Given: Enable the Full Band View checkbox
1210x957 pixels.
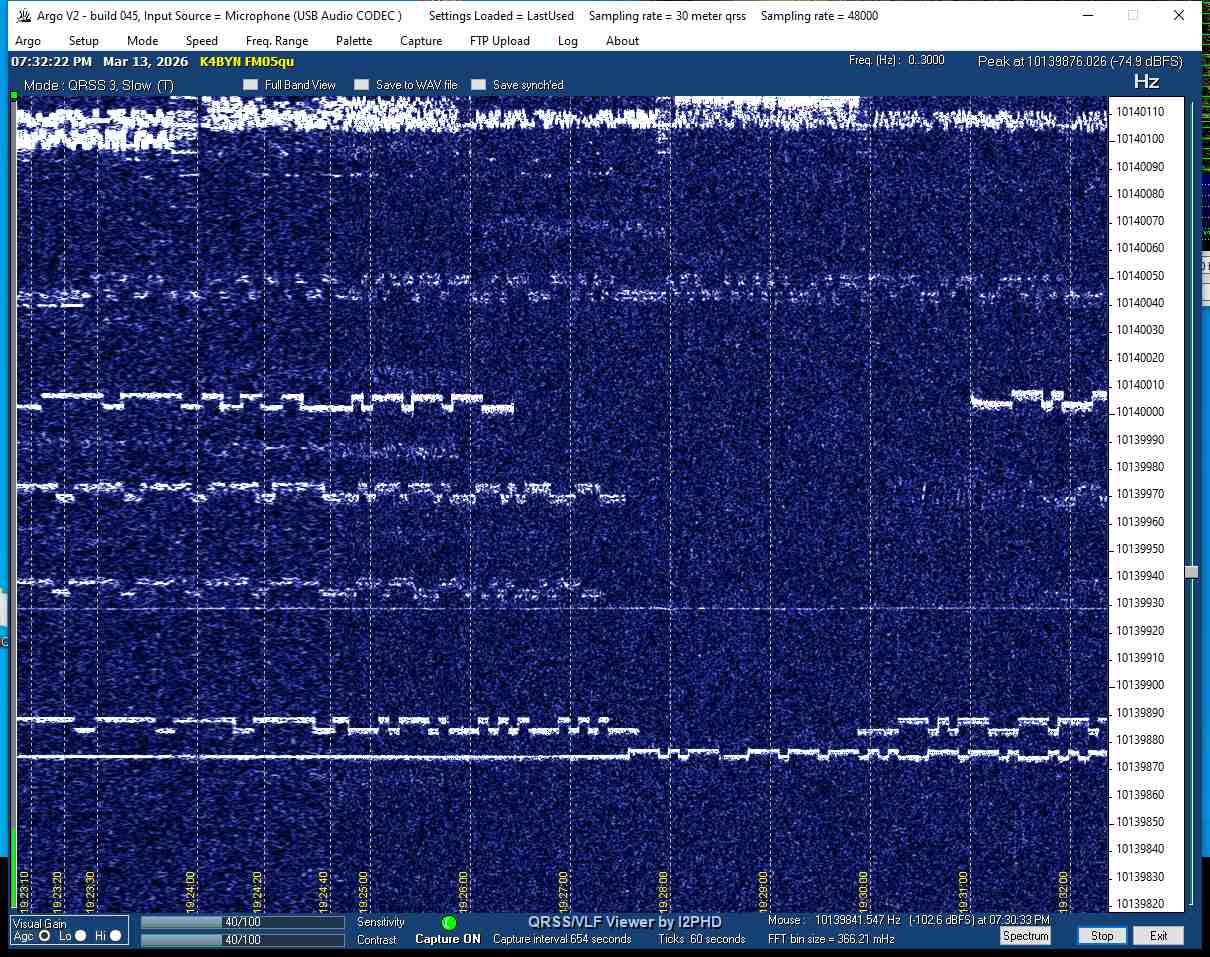Looking at the screenshot, I should pyautogui.click(x=250, y=85).
